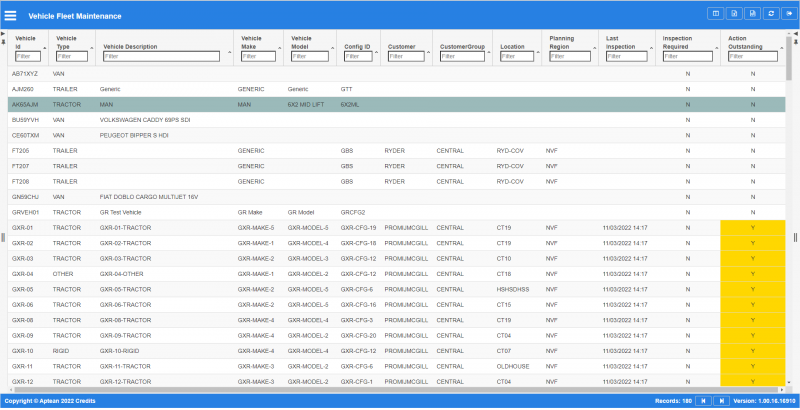Viewport: 800px width, 410px height.
Task: Click the Vehicle Fleet Maintenance title
Action: pyautogui.click(x=75, y=16)
